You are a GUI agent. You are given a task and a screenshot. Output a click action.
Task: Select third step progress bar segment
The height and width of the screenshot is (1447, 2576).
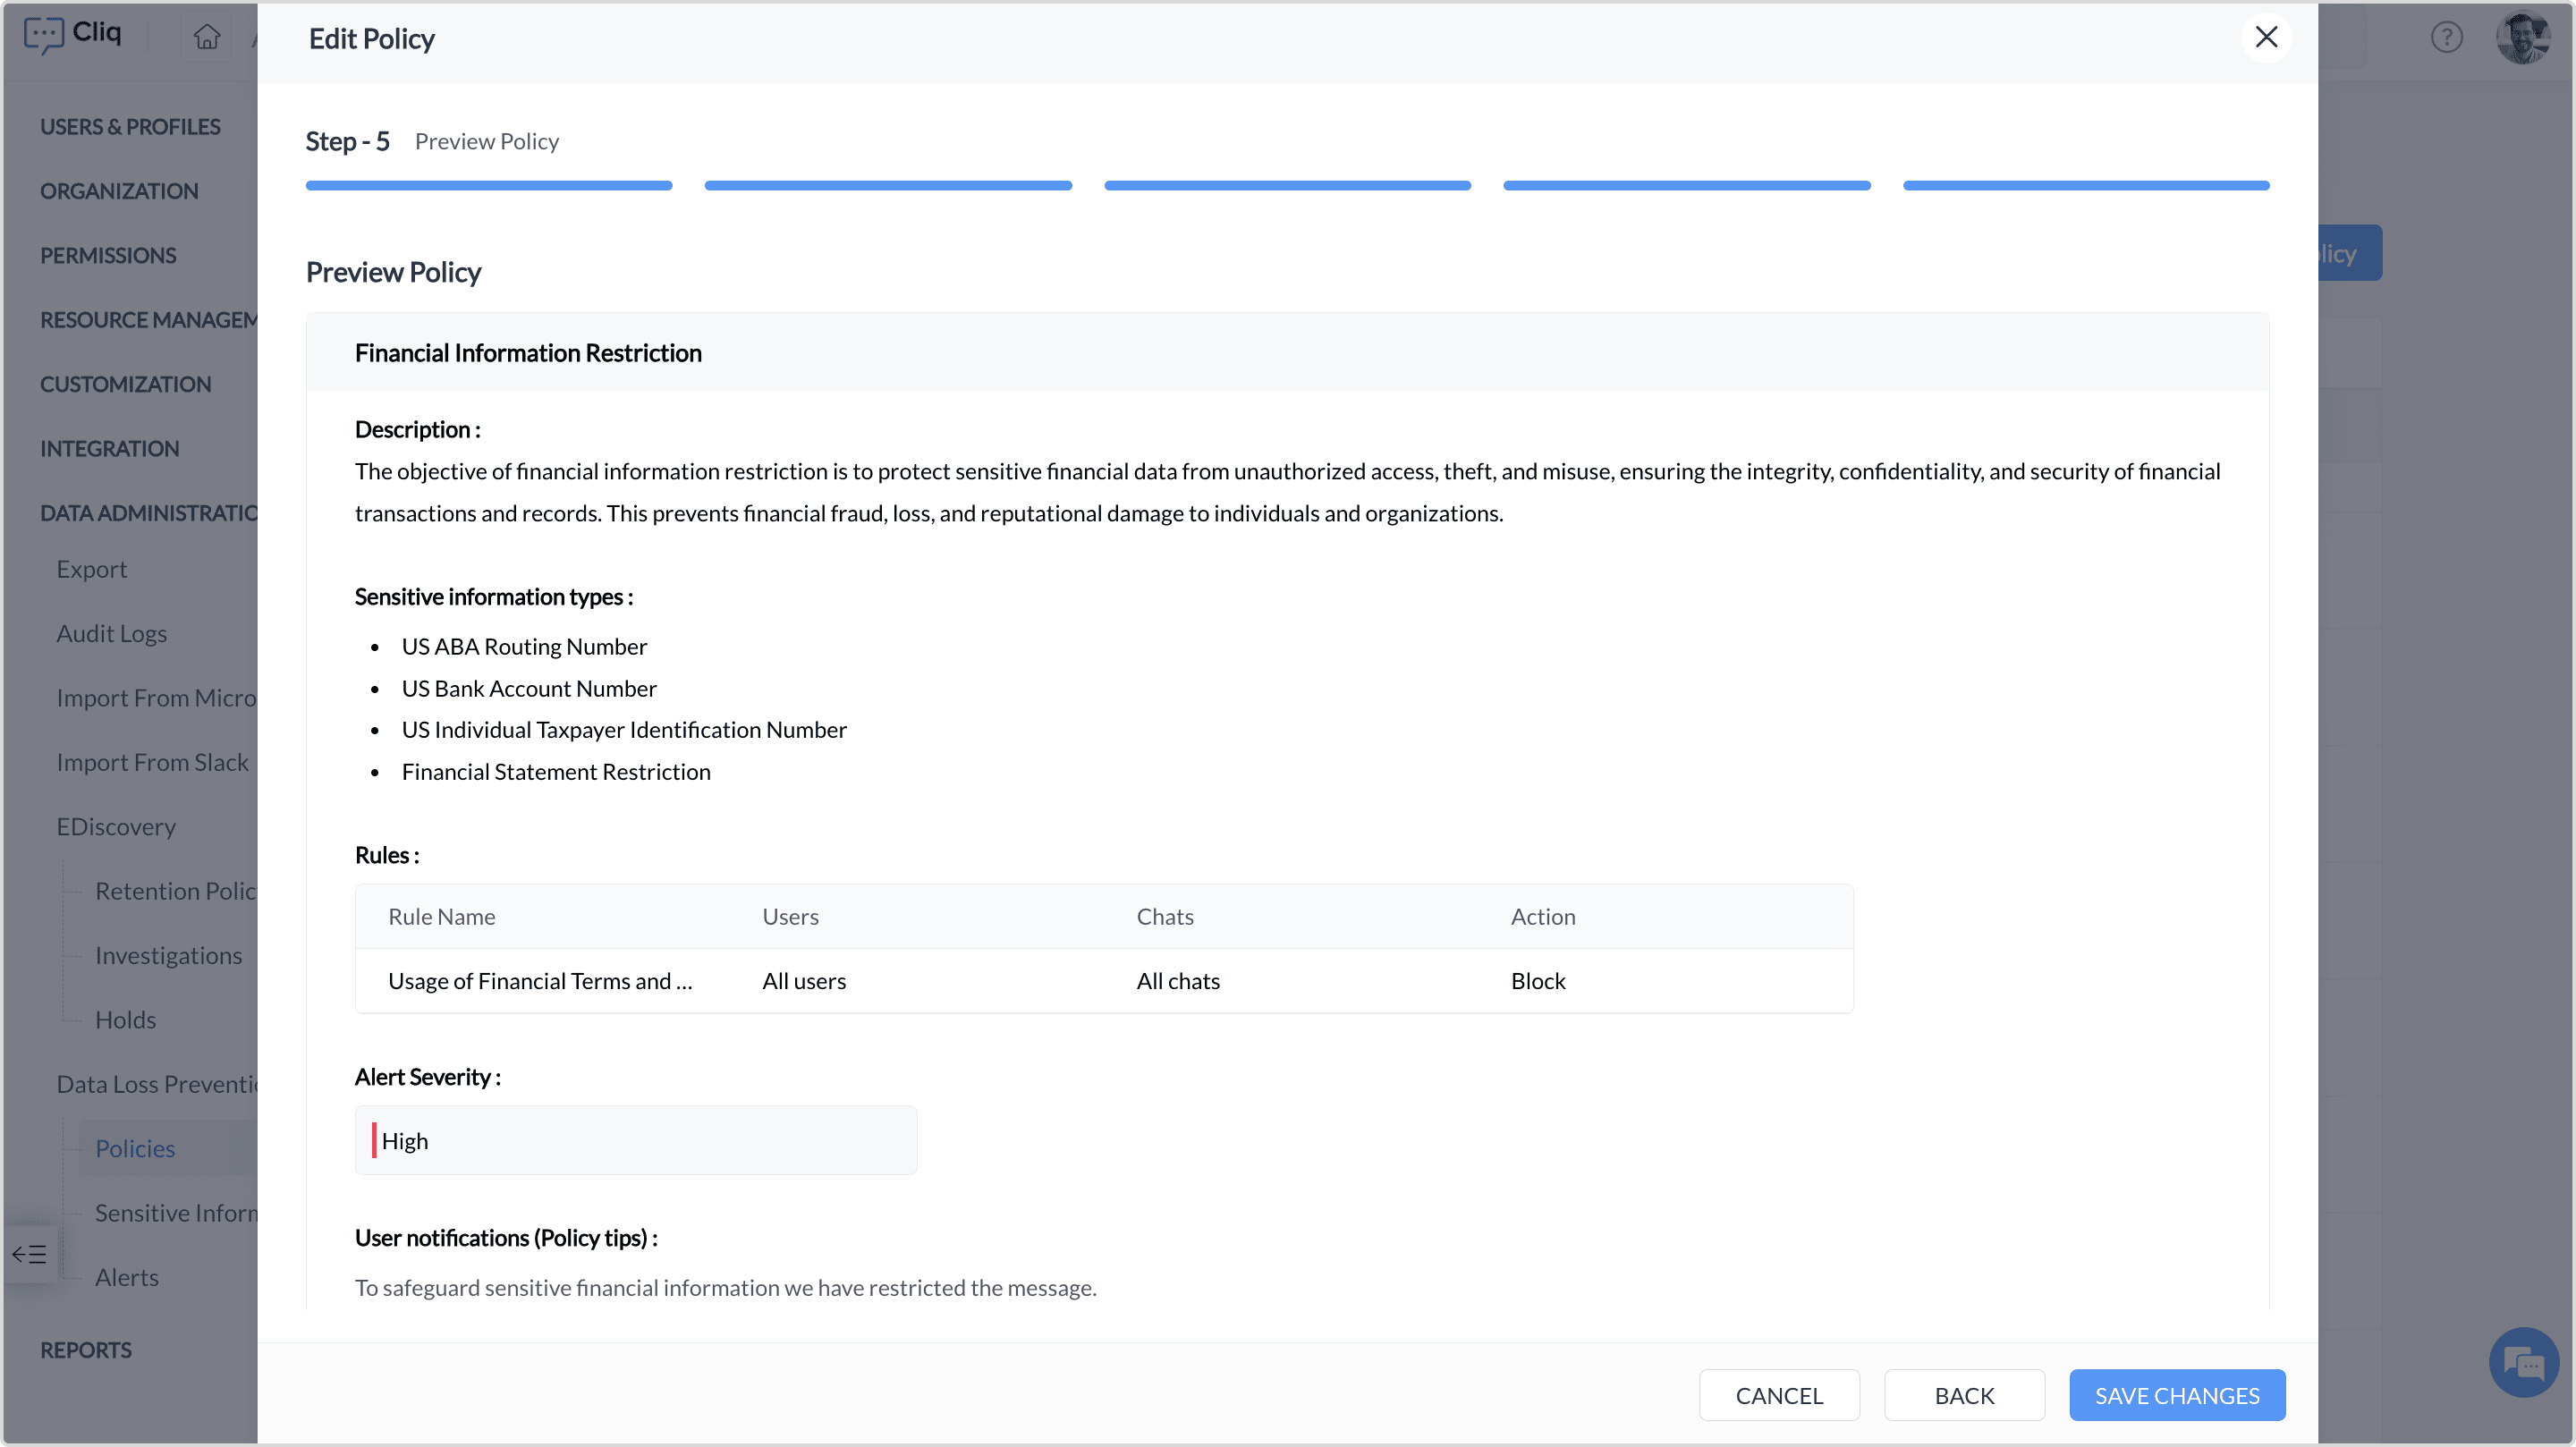[1286, 186]
